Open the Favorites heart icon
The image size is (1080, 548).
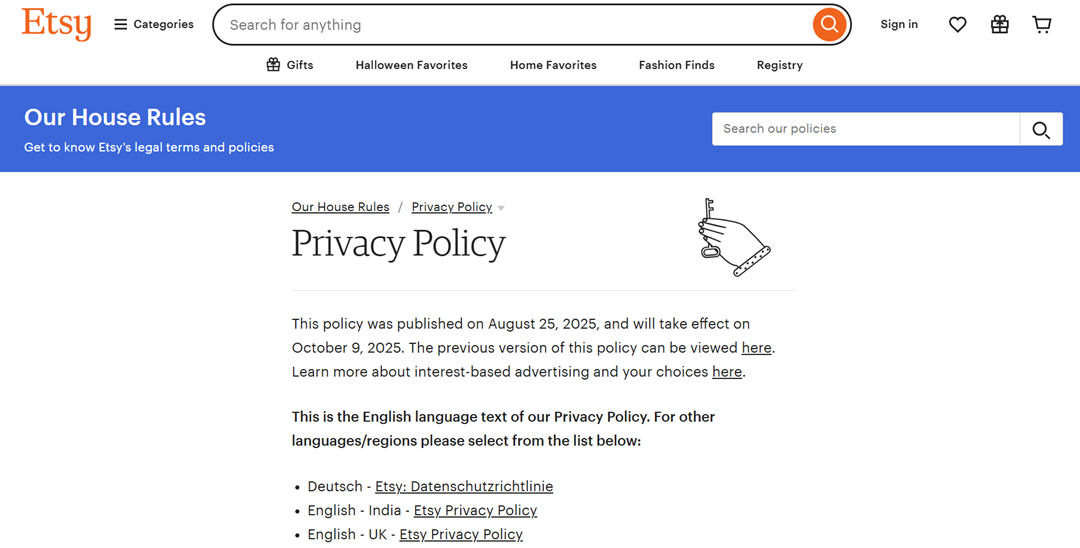coord(957,25)
